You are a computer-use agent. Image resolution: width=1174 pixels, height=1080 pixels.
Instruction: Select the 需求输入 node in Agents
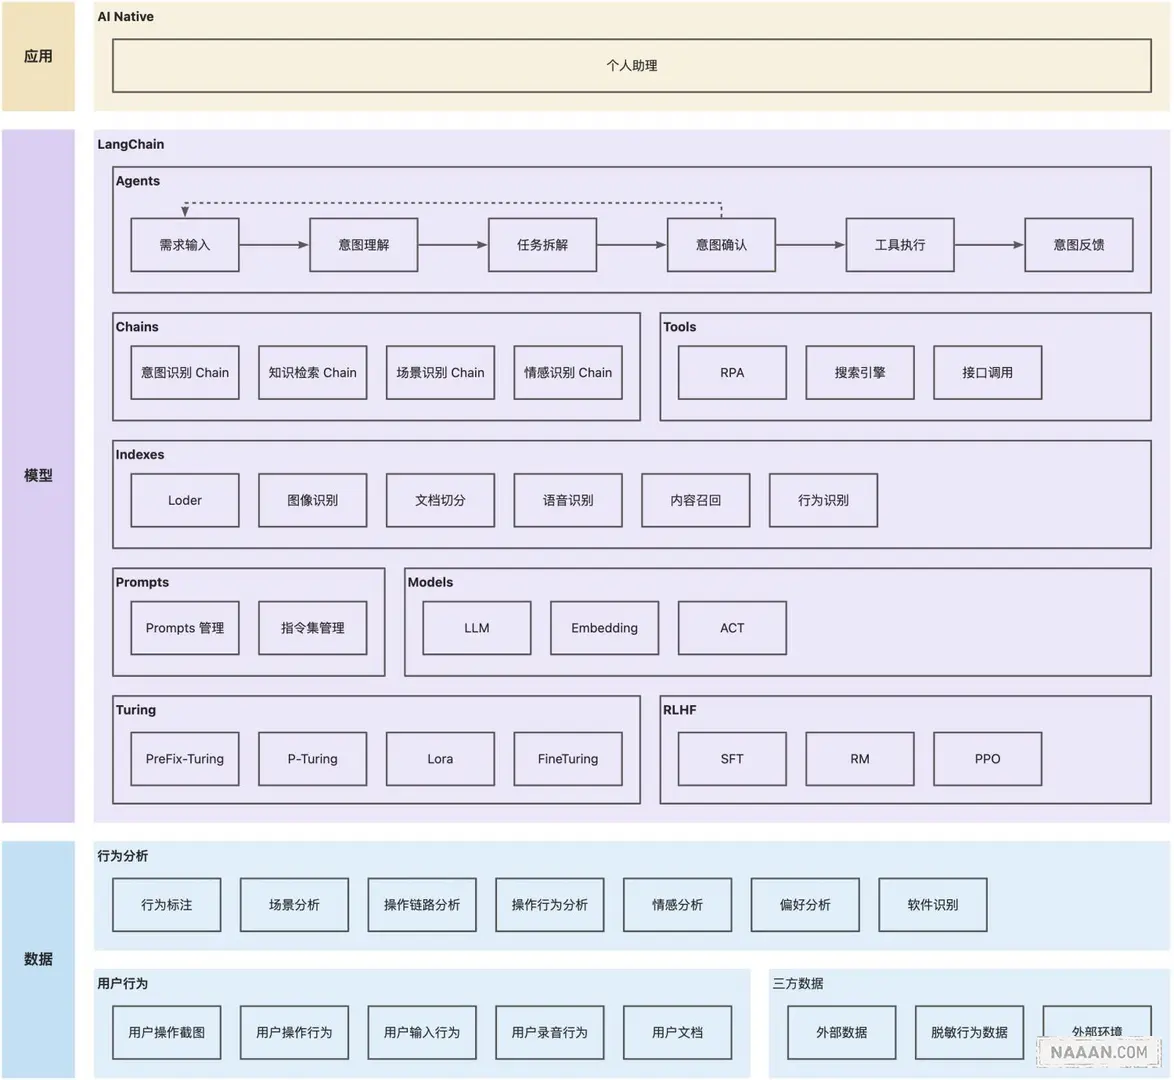[185, 245]
